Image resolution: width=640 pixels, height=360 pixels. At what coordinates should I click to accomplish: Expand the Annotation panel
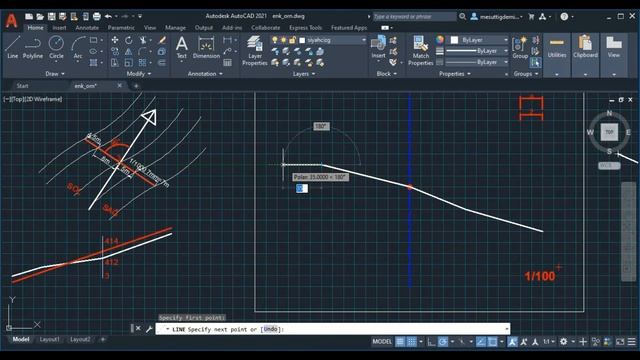205,74
